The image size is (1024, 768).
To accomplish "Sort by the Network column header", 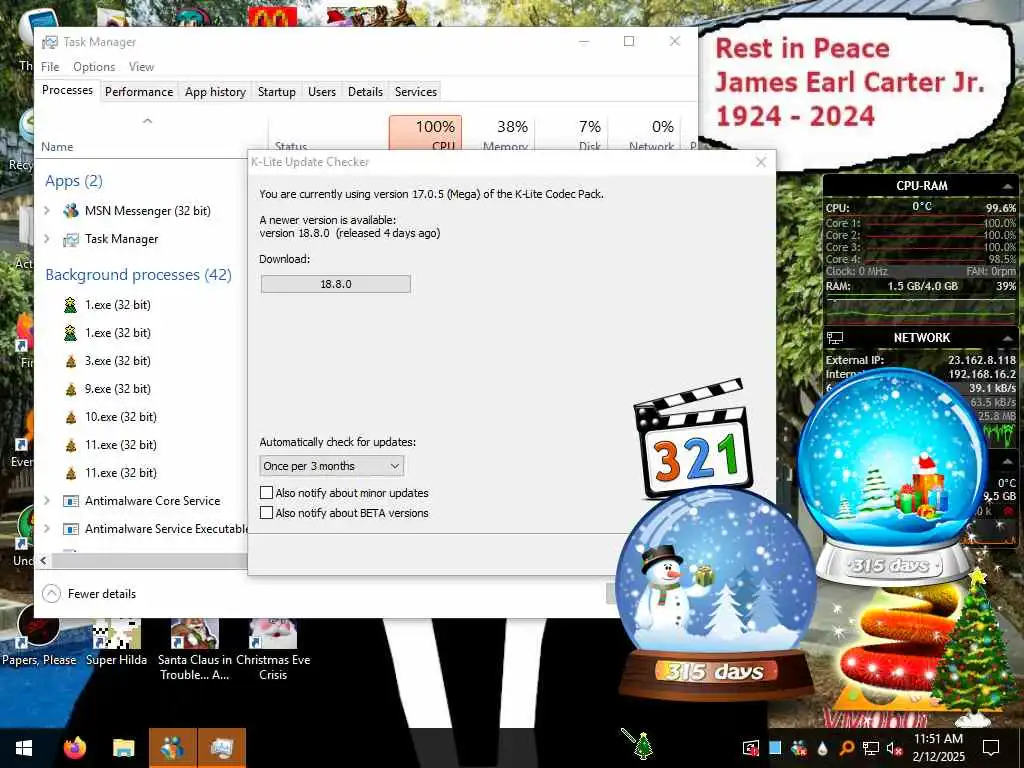I will click(645, 134).
